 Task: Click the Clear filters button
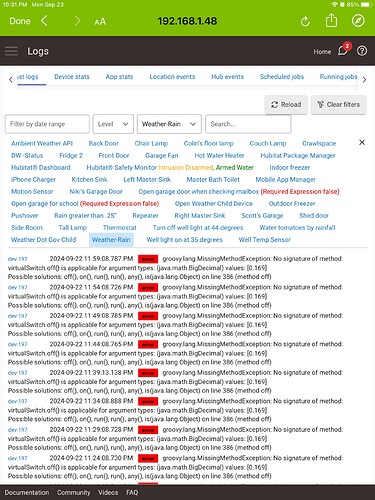coord(339,105)
